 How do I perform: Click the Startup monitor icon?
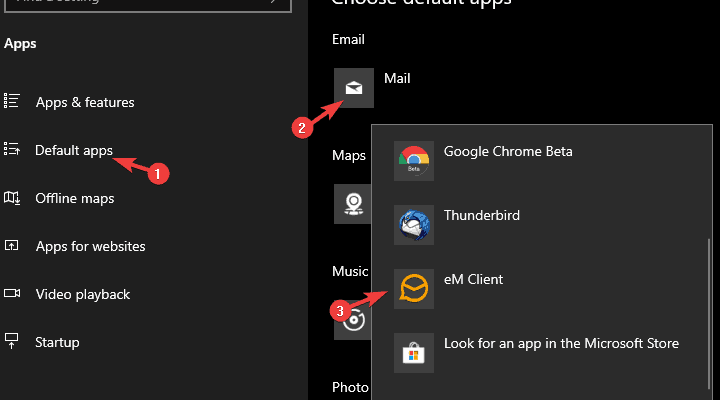pos(11,341)
